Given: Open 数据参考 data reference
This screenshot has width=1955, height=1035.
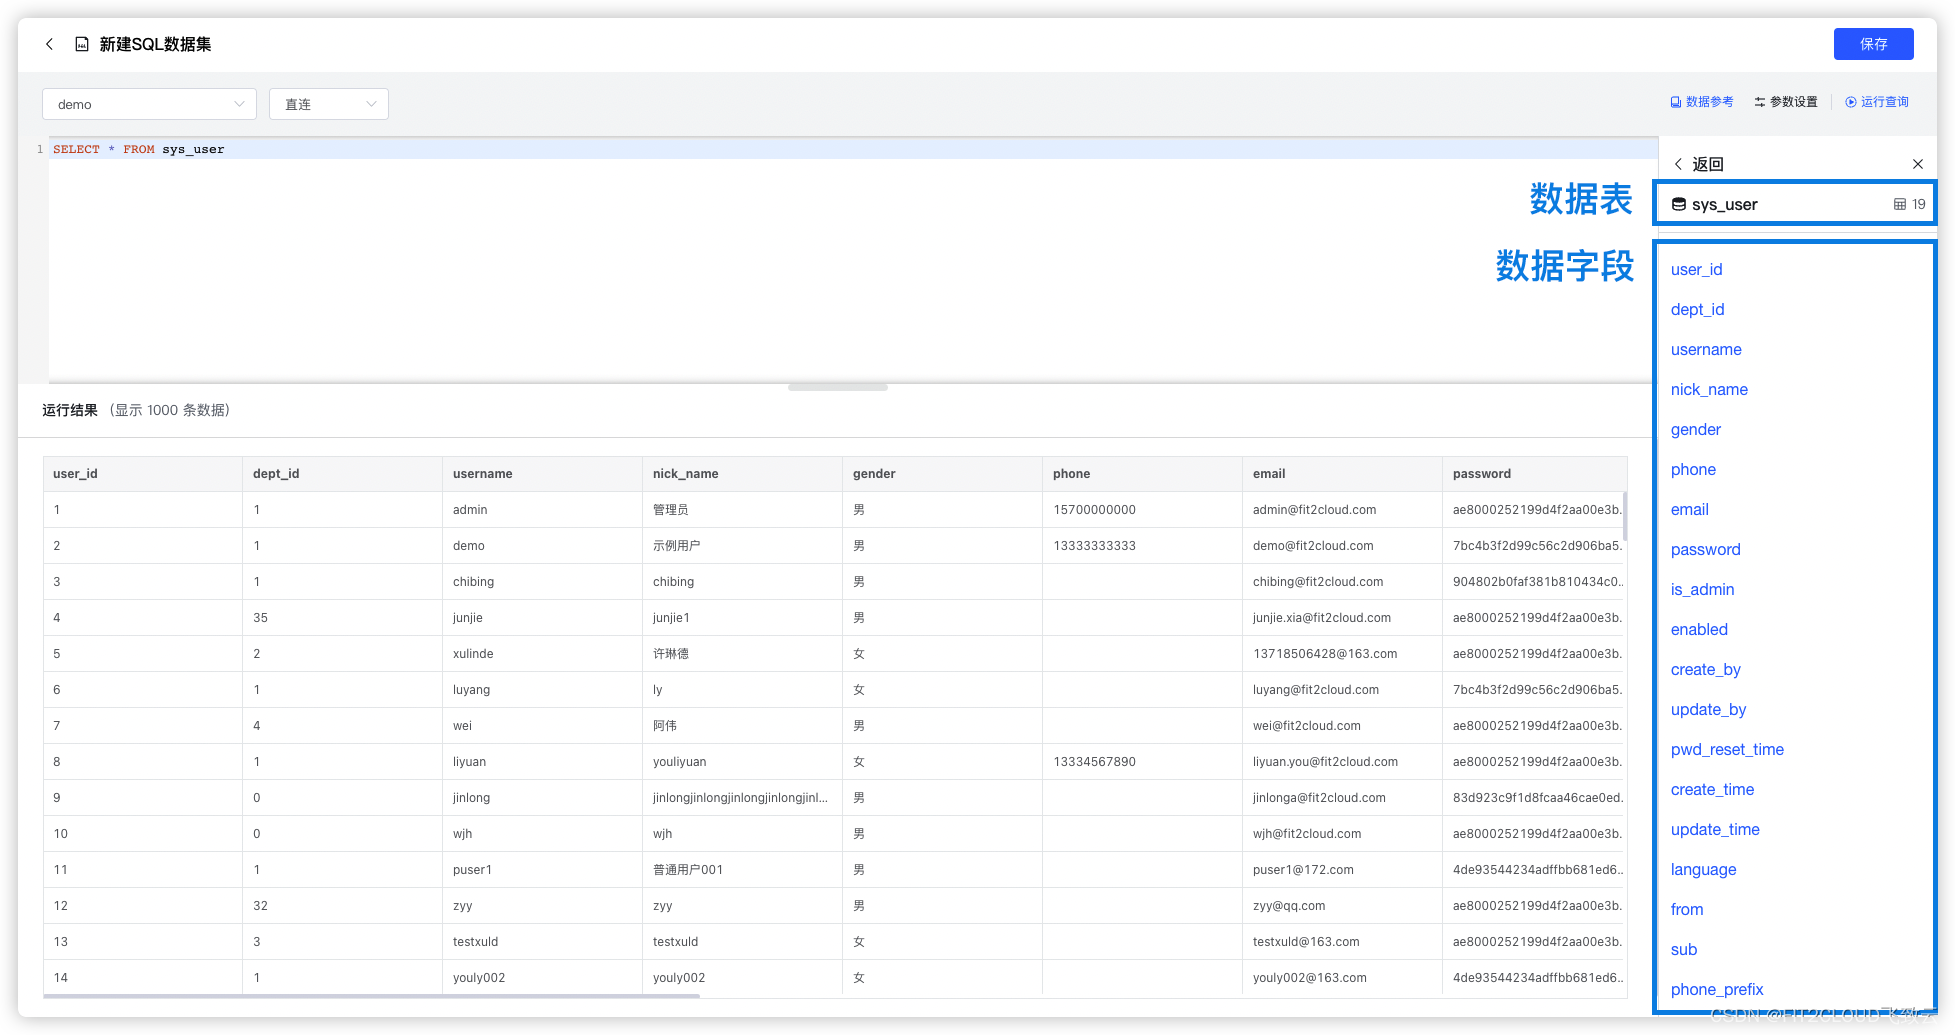Looking at the screenshot, I should tap(1702, 102).
